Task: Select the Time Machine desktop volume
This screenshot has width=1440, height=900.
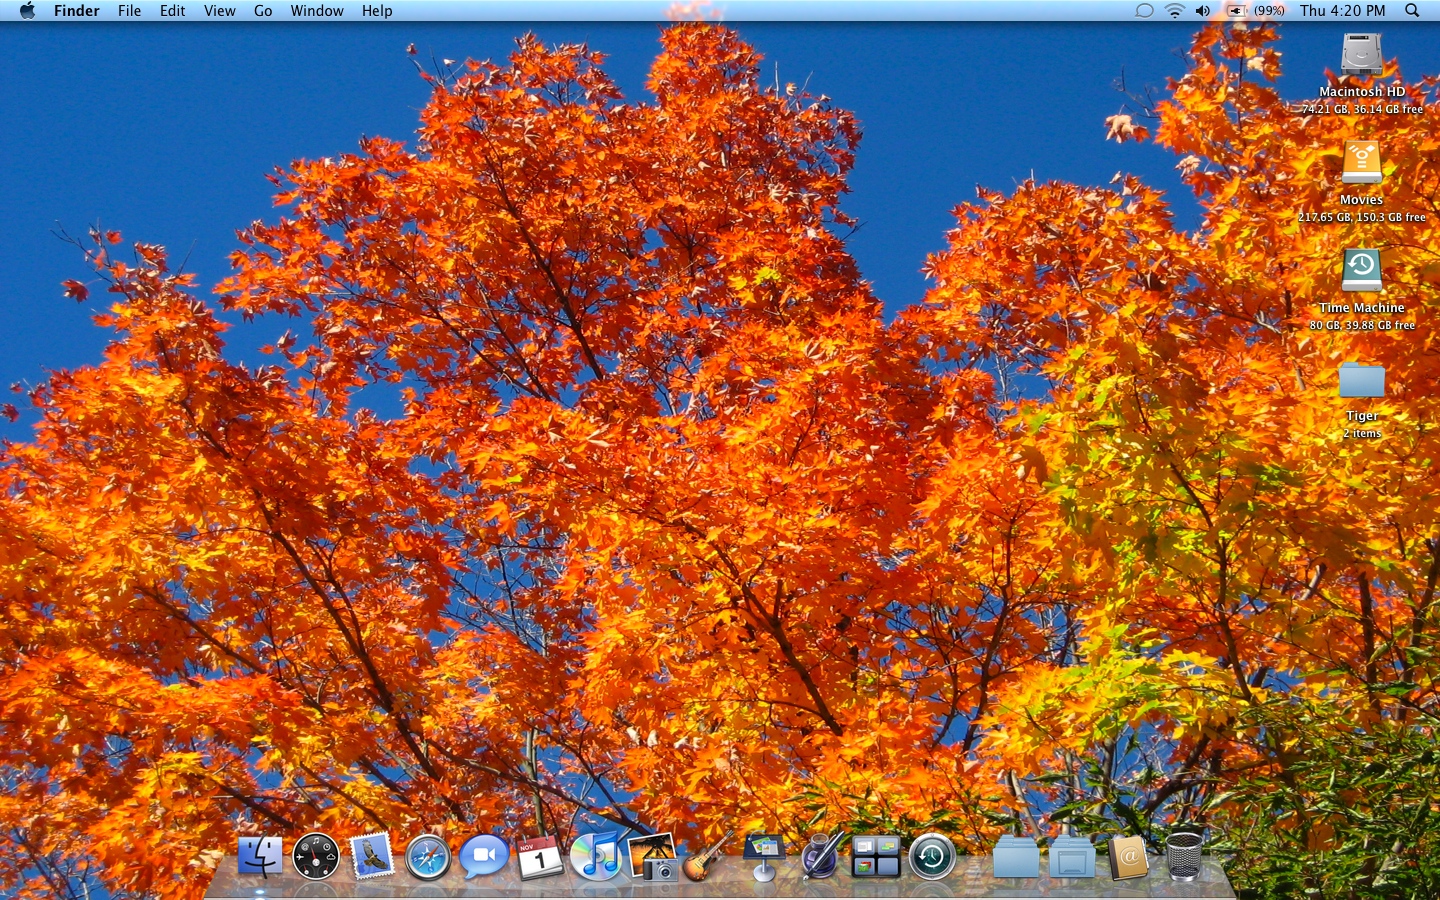Action: pos(1361,271)
